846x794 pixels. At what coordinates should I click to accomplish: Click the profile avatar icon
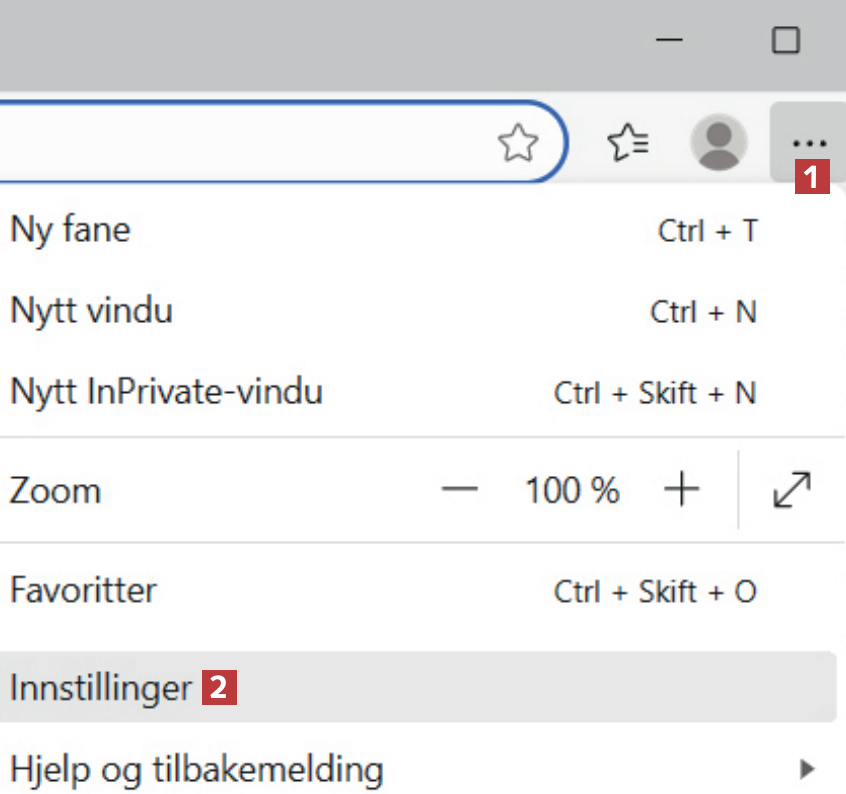pos(718,142)
